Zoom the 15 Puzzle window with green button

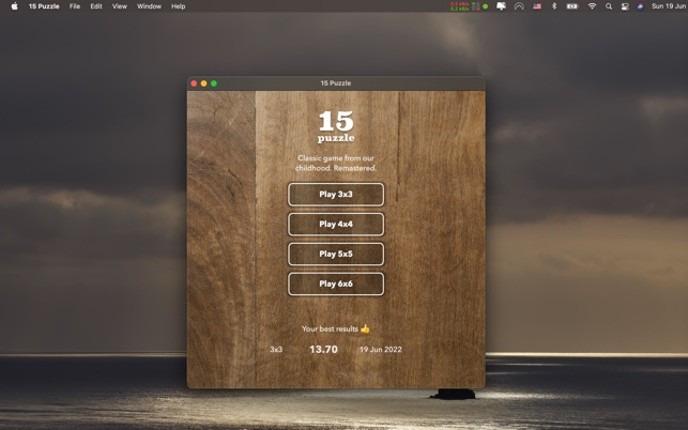214,83
